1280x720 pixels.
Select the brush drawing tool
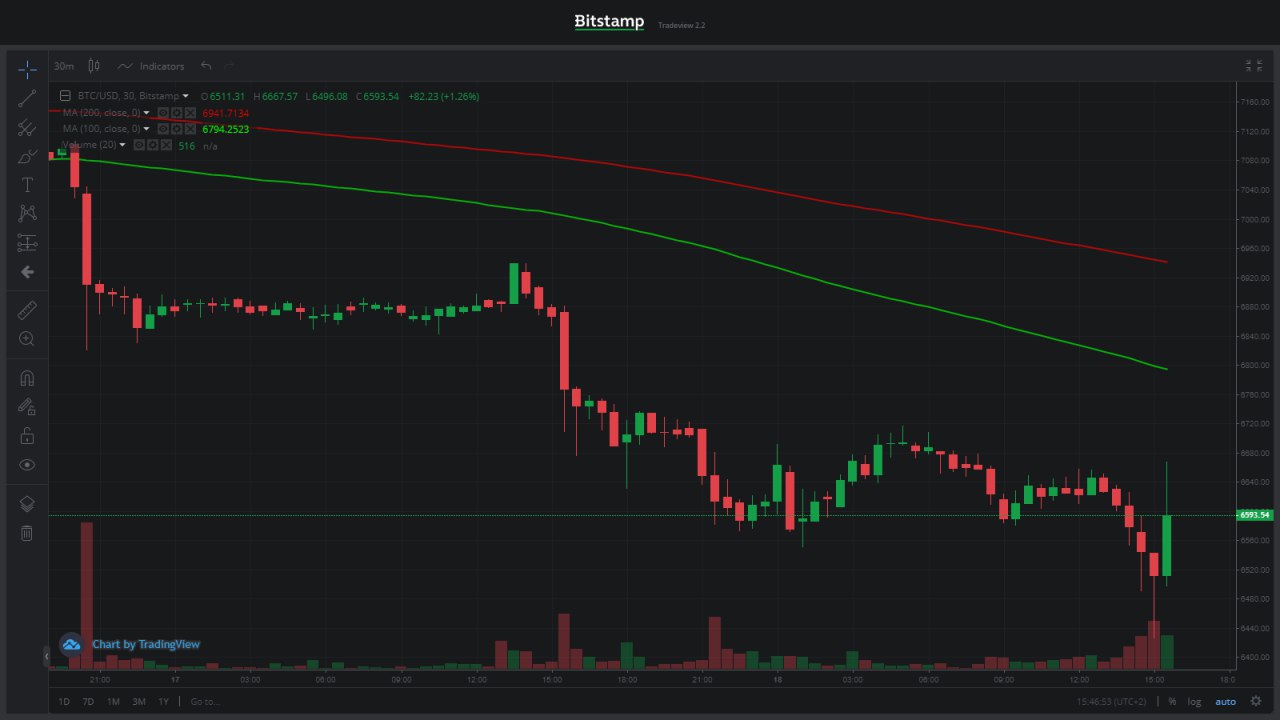click(x=27, y=156)
